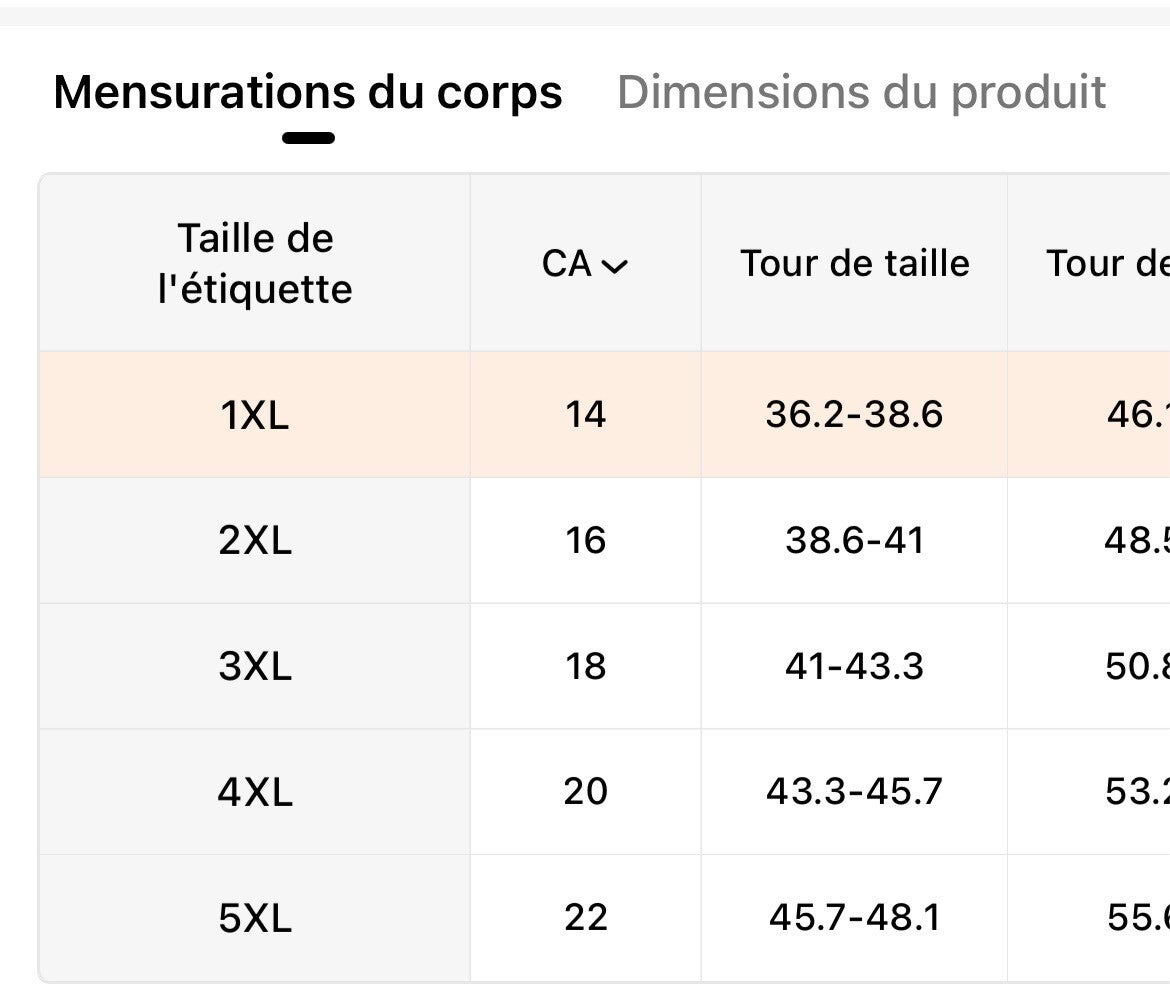Switch to Mensurations du corps tab

tap(308, 93)
